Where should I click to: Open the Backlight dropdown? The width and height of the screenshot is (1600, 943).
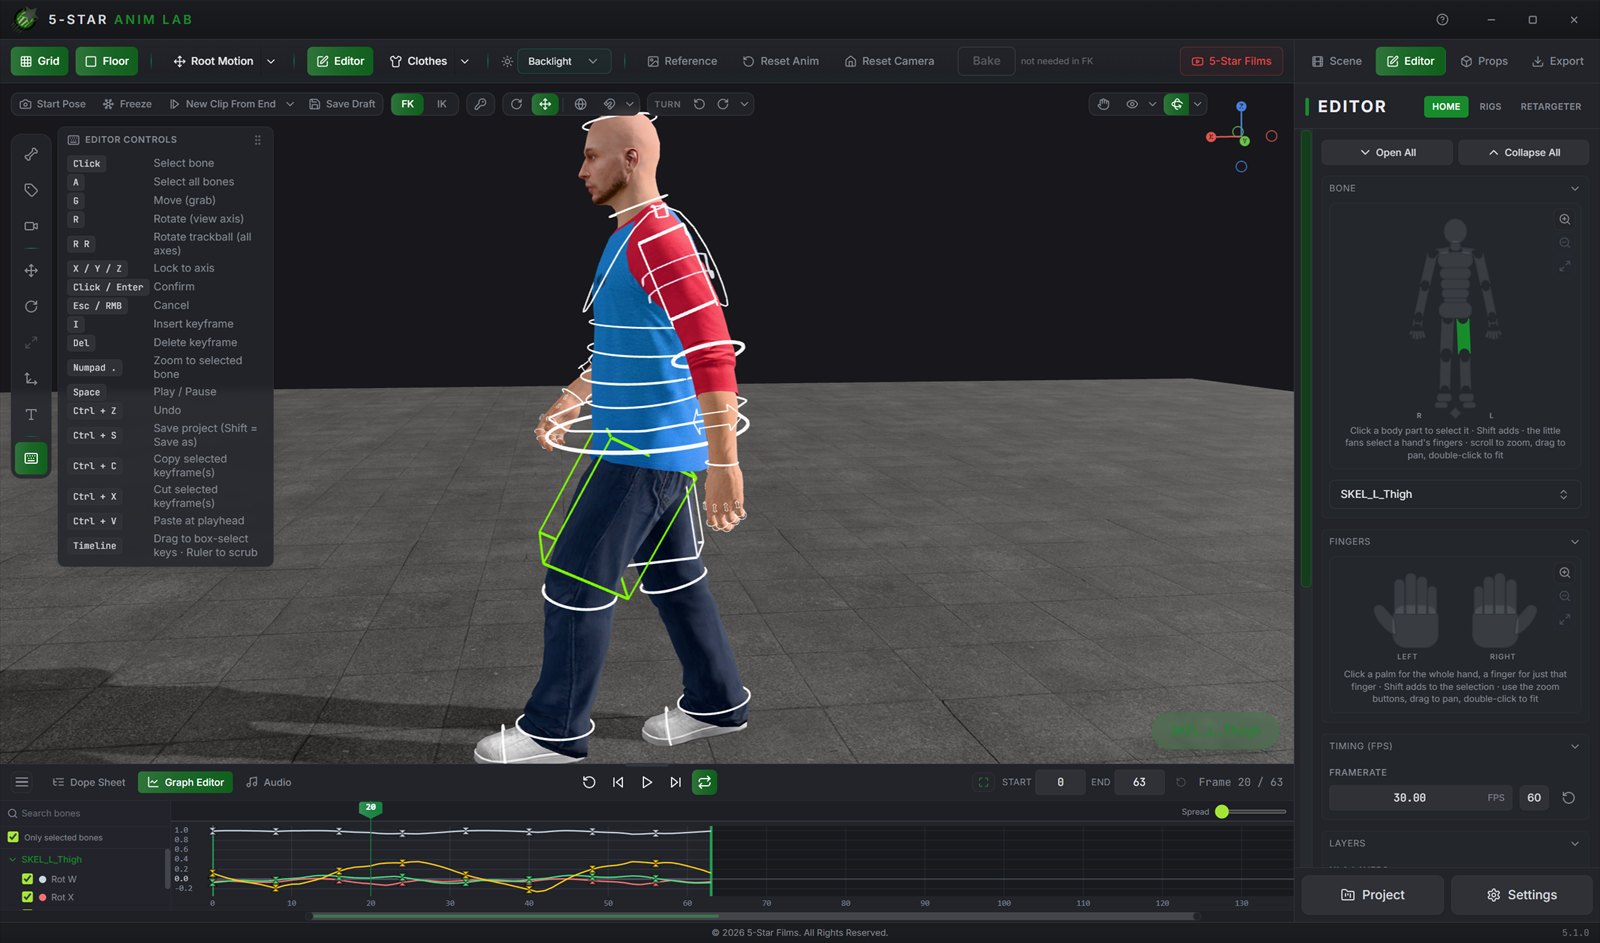563,61
